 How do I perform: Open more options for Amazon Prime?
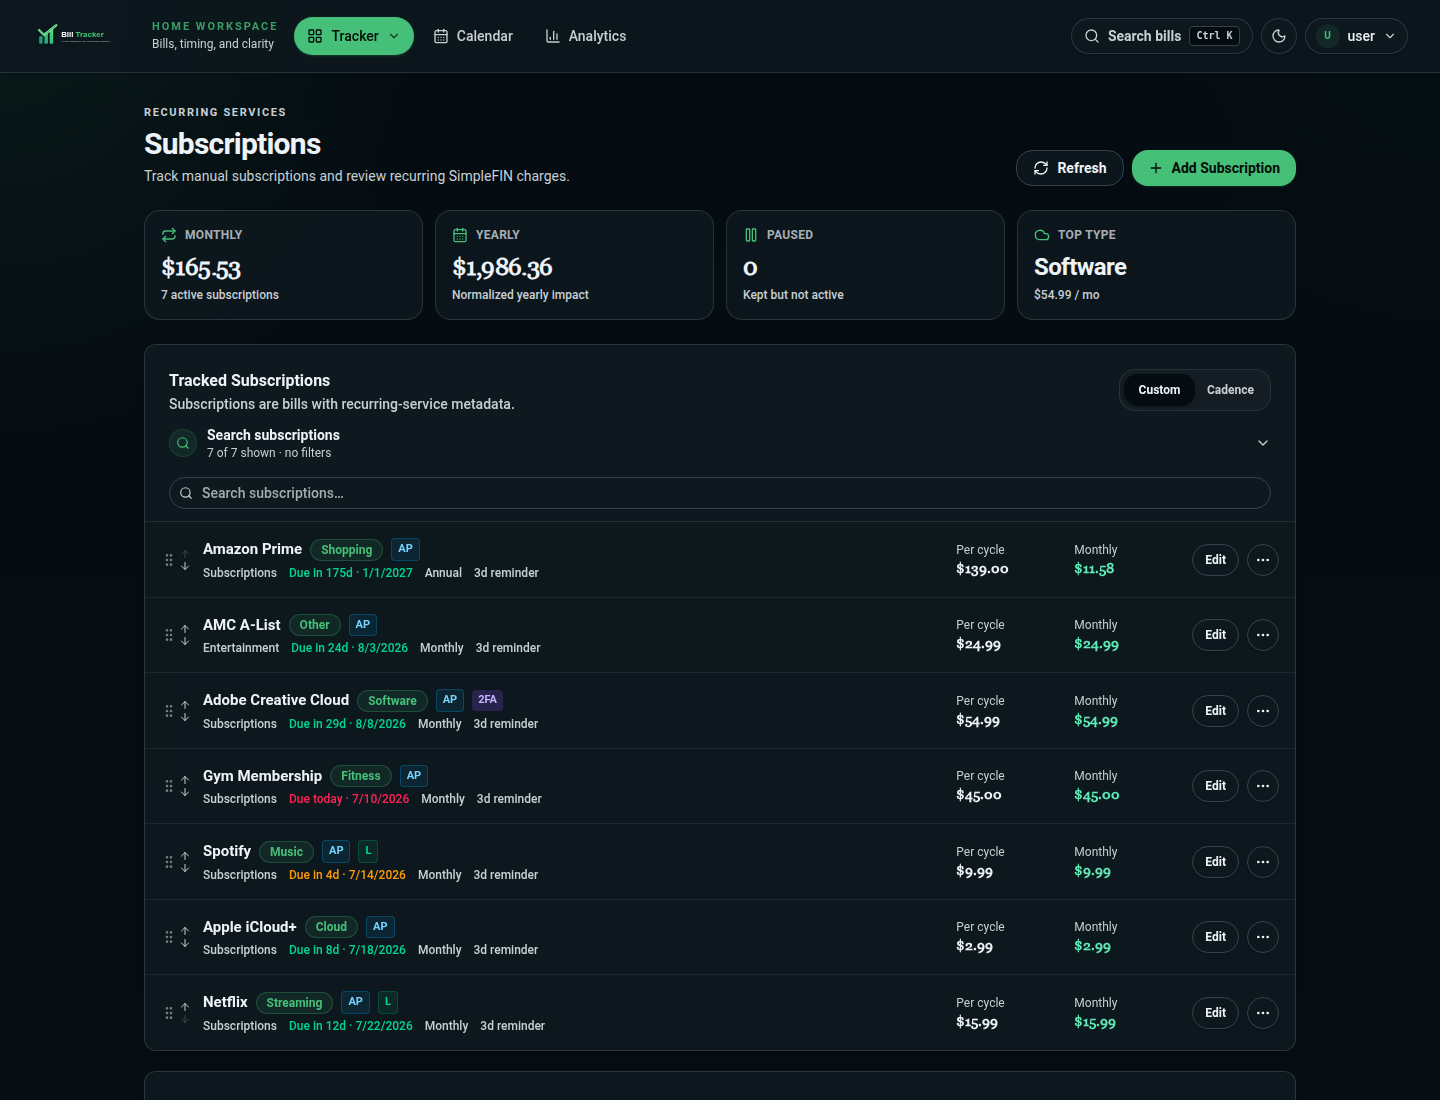[x=1263, y=560]
